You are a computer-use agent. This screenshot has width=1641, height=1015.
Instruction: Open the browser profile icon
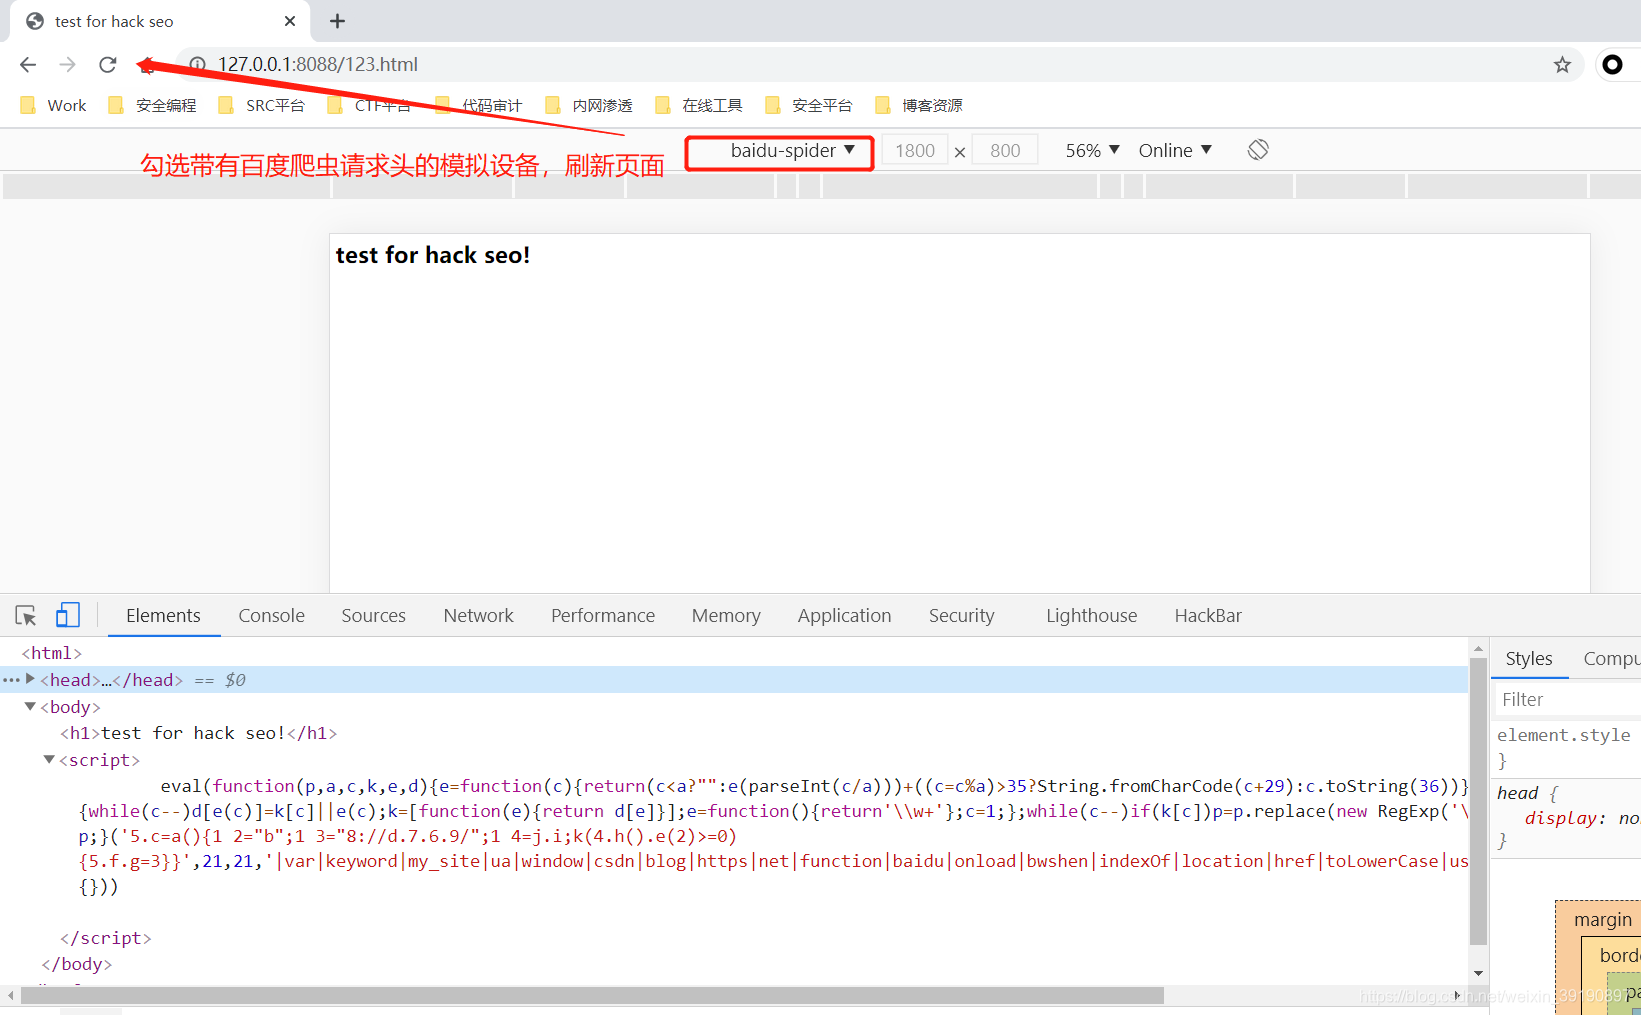(1612, 65)
